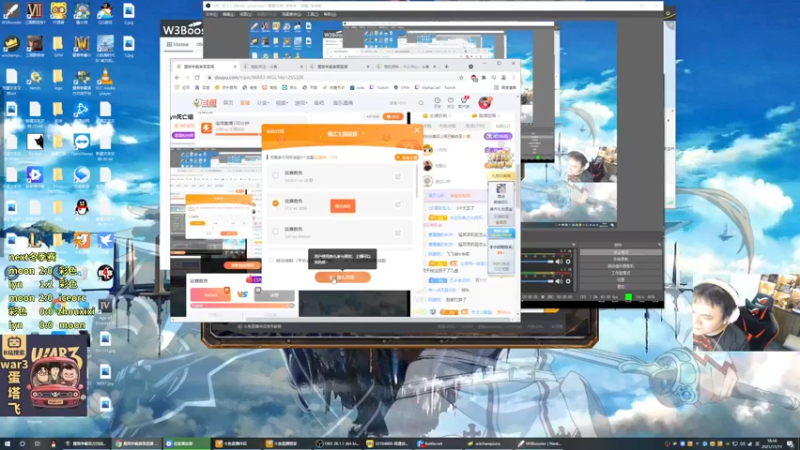
Task: Click the purple button in the chat panel
Action: (498, 136)
